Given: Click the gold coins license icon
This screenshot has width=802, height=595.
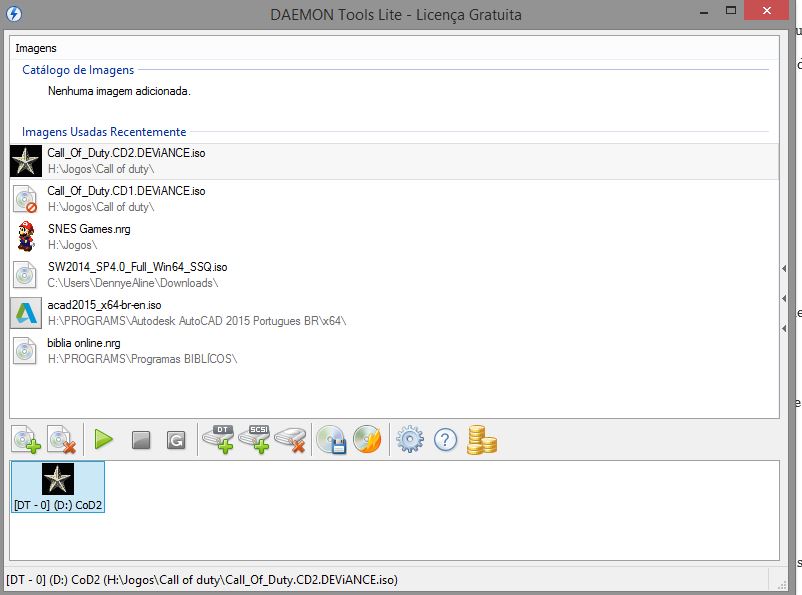Looking at the screenshot, I should [482, 439].
